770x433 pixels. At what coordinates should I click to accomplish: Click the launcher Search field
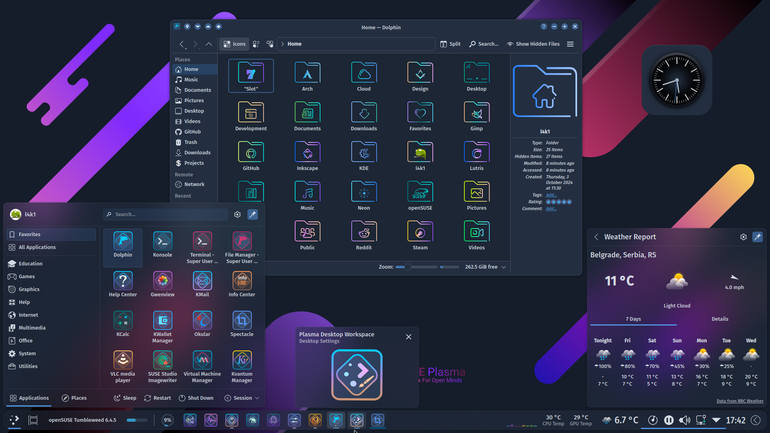166,215
